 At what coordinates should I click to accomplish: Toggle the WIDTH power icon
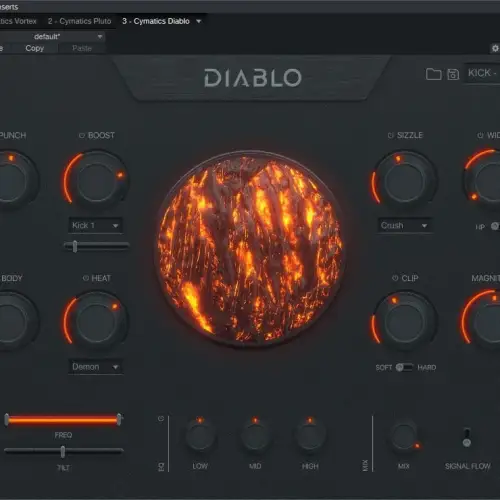point(480,135)
